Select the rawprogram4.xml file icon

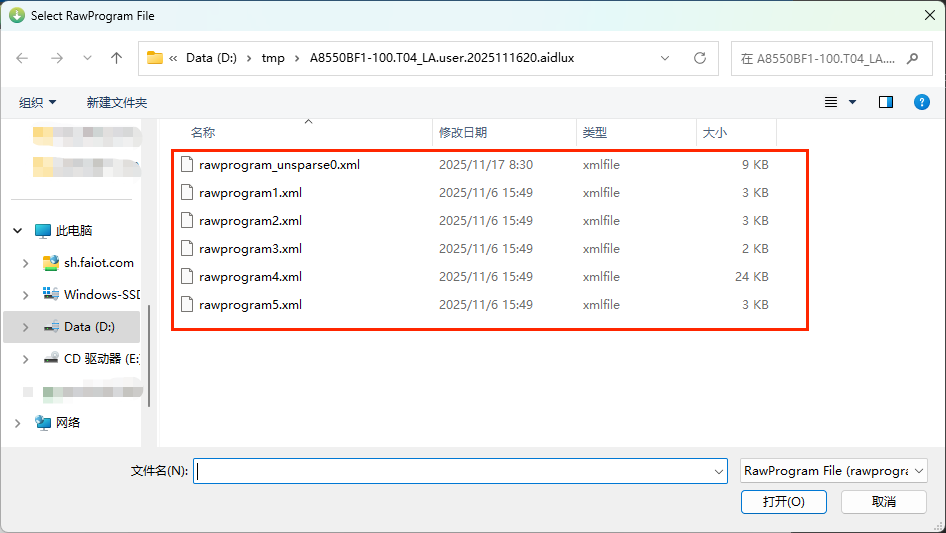186,277
